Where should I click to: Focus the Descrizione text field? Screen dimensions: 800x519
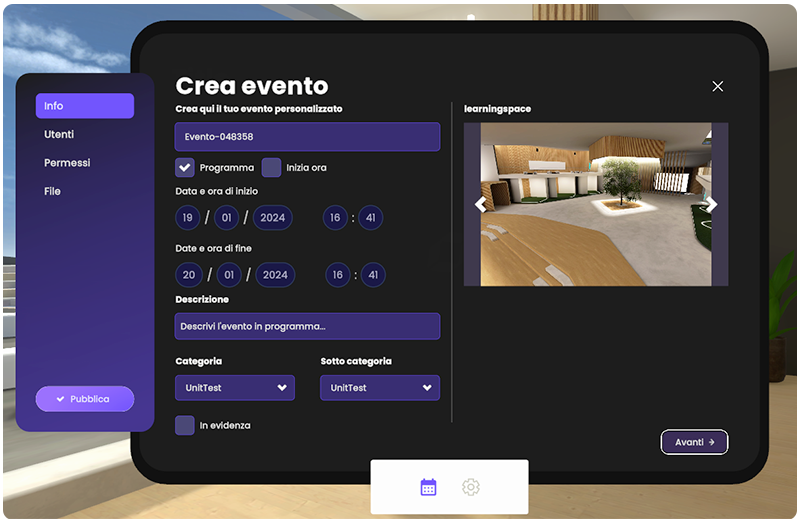point(307,326)
